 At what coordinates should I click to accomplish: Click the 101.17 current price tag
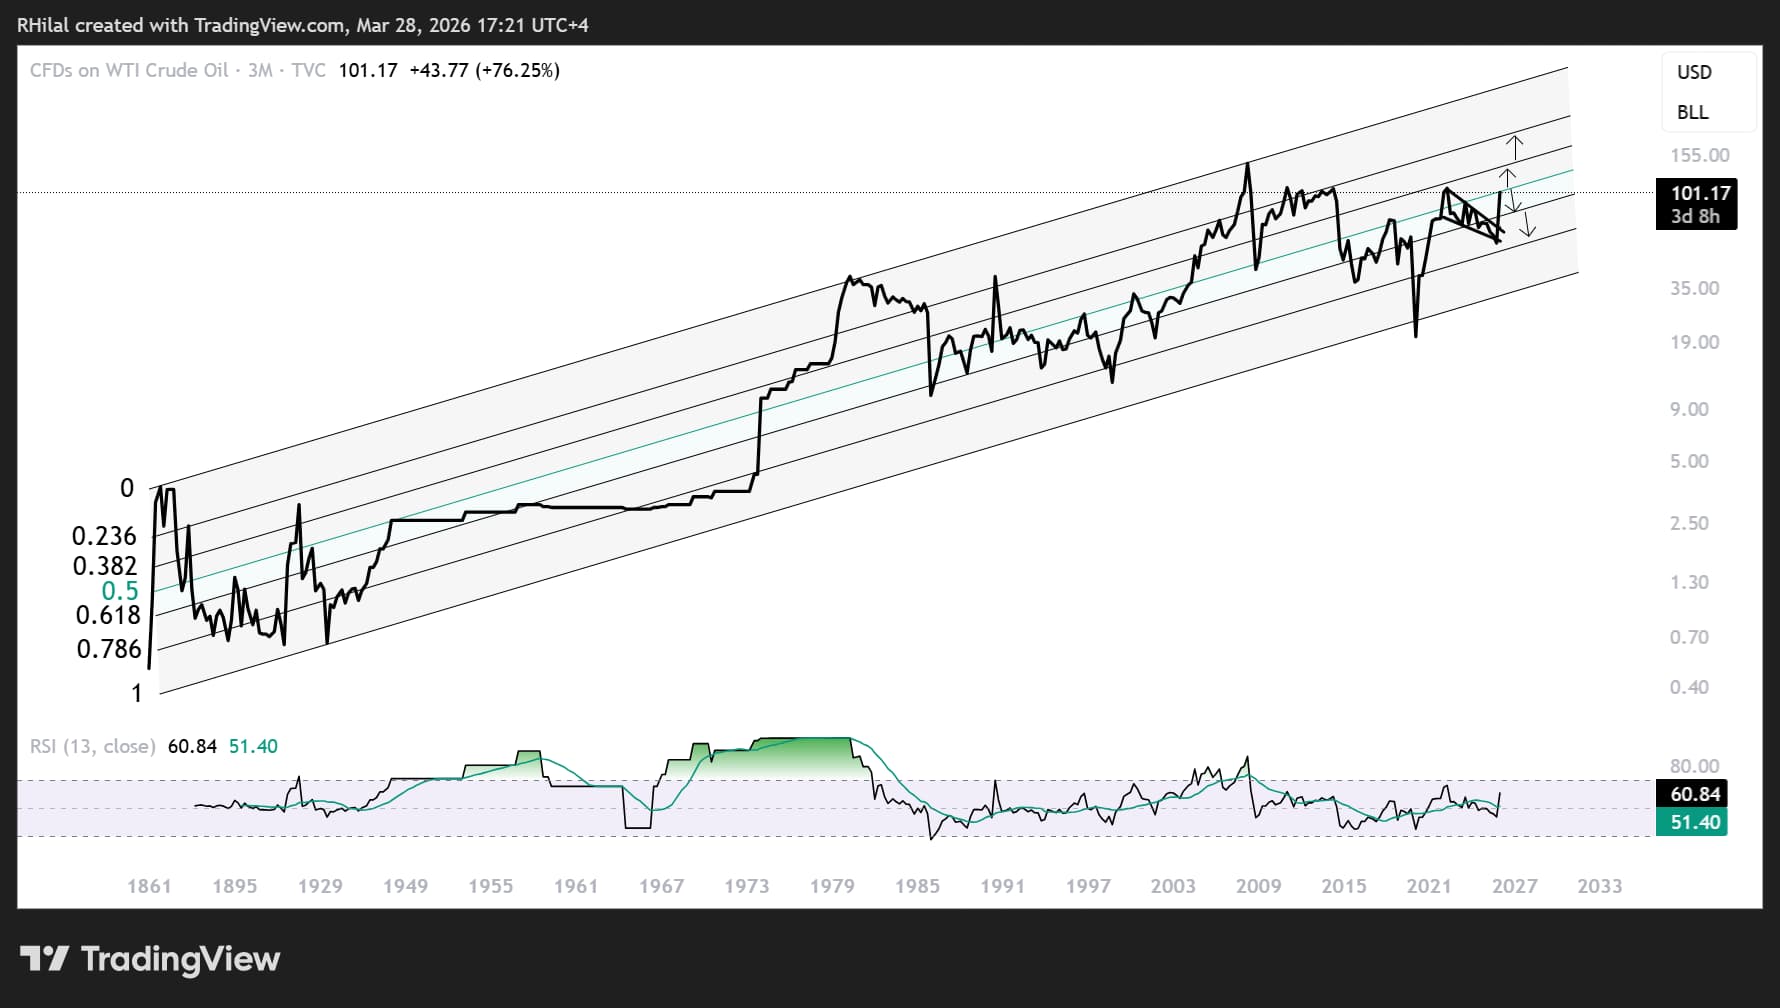pos(1700,193)
